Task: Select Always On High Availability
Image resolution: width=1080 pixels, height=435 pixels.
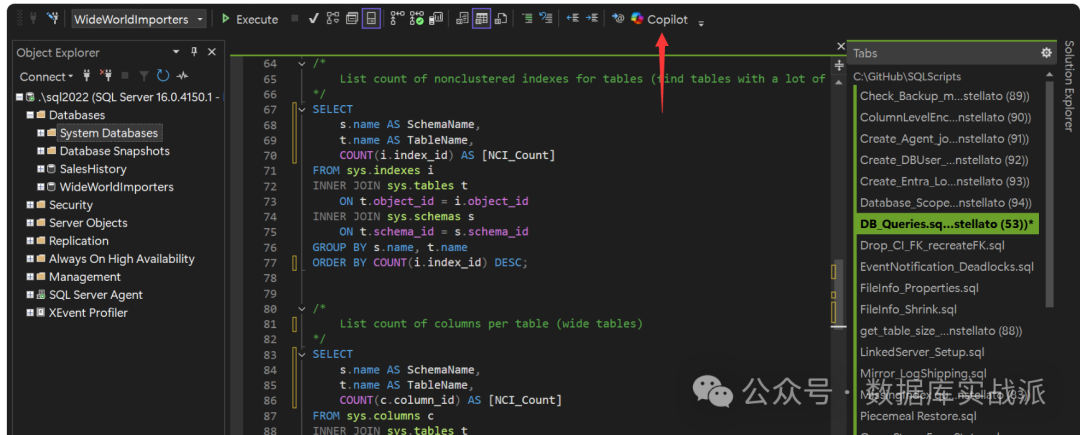Action: pyautogui.click(x=121, y=259)
